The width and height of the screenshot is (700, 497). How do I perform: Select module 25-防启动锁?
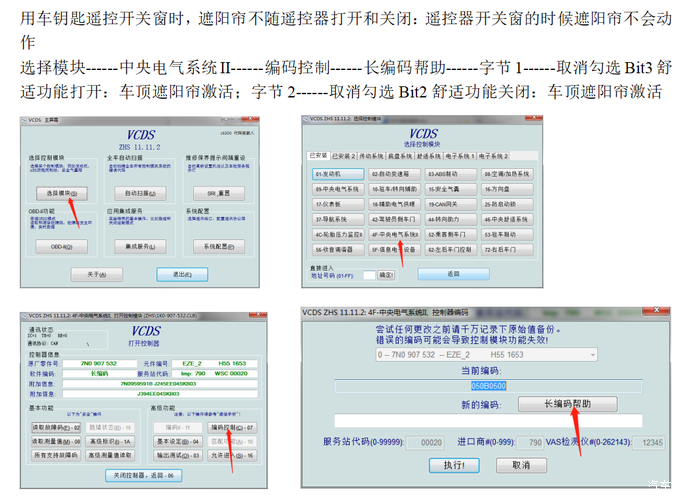click(x=507, y=205)
